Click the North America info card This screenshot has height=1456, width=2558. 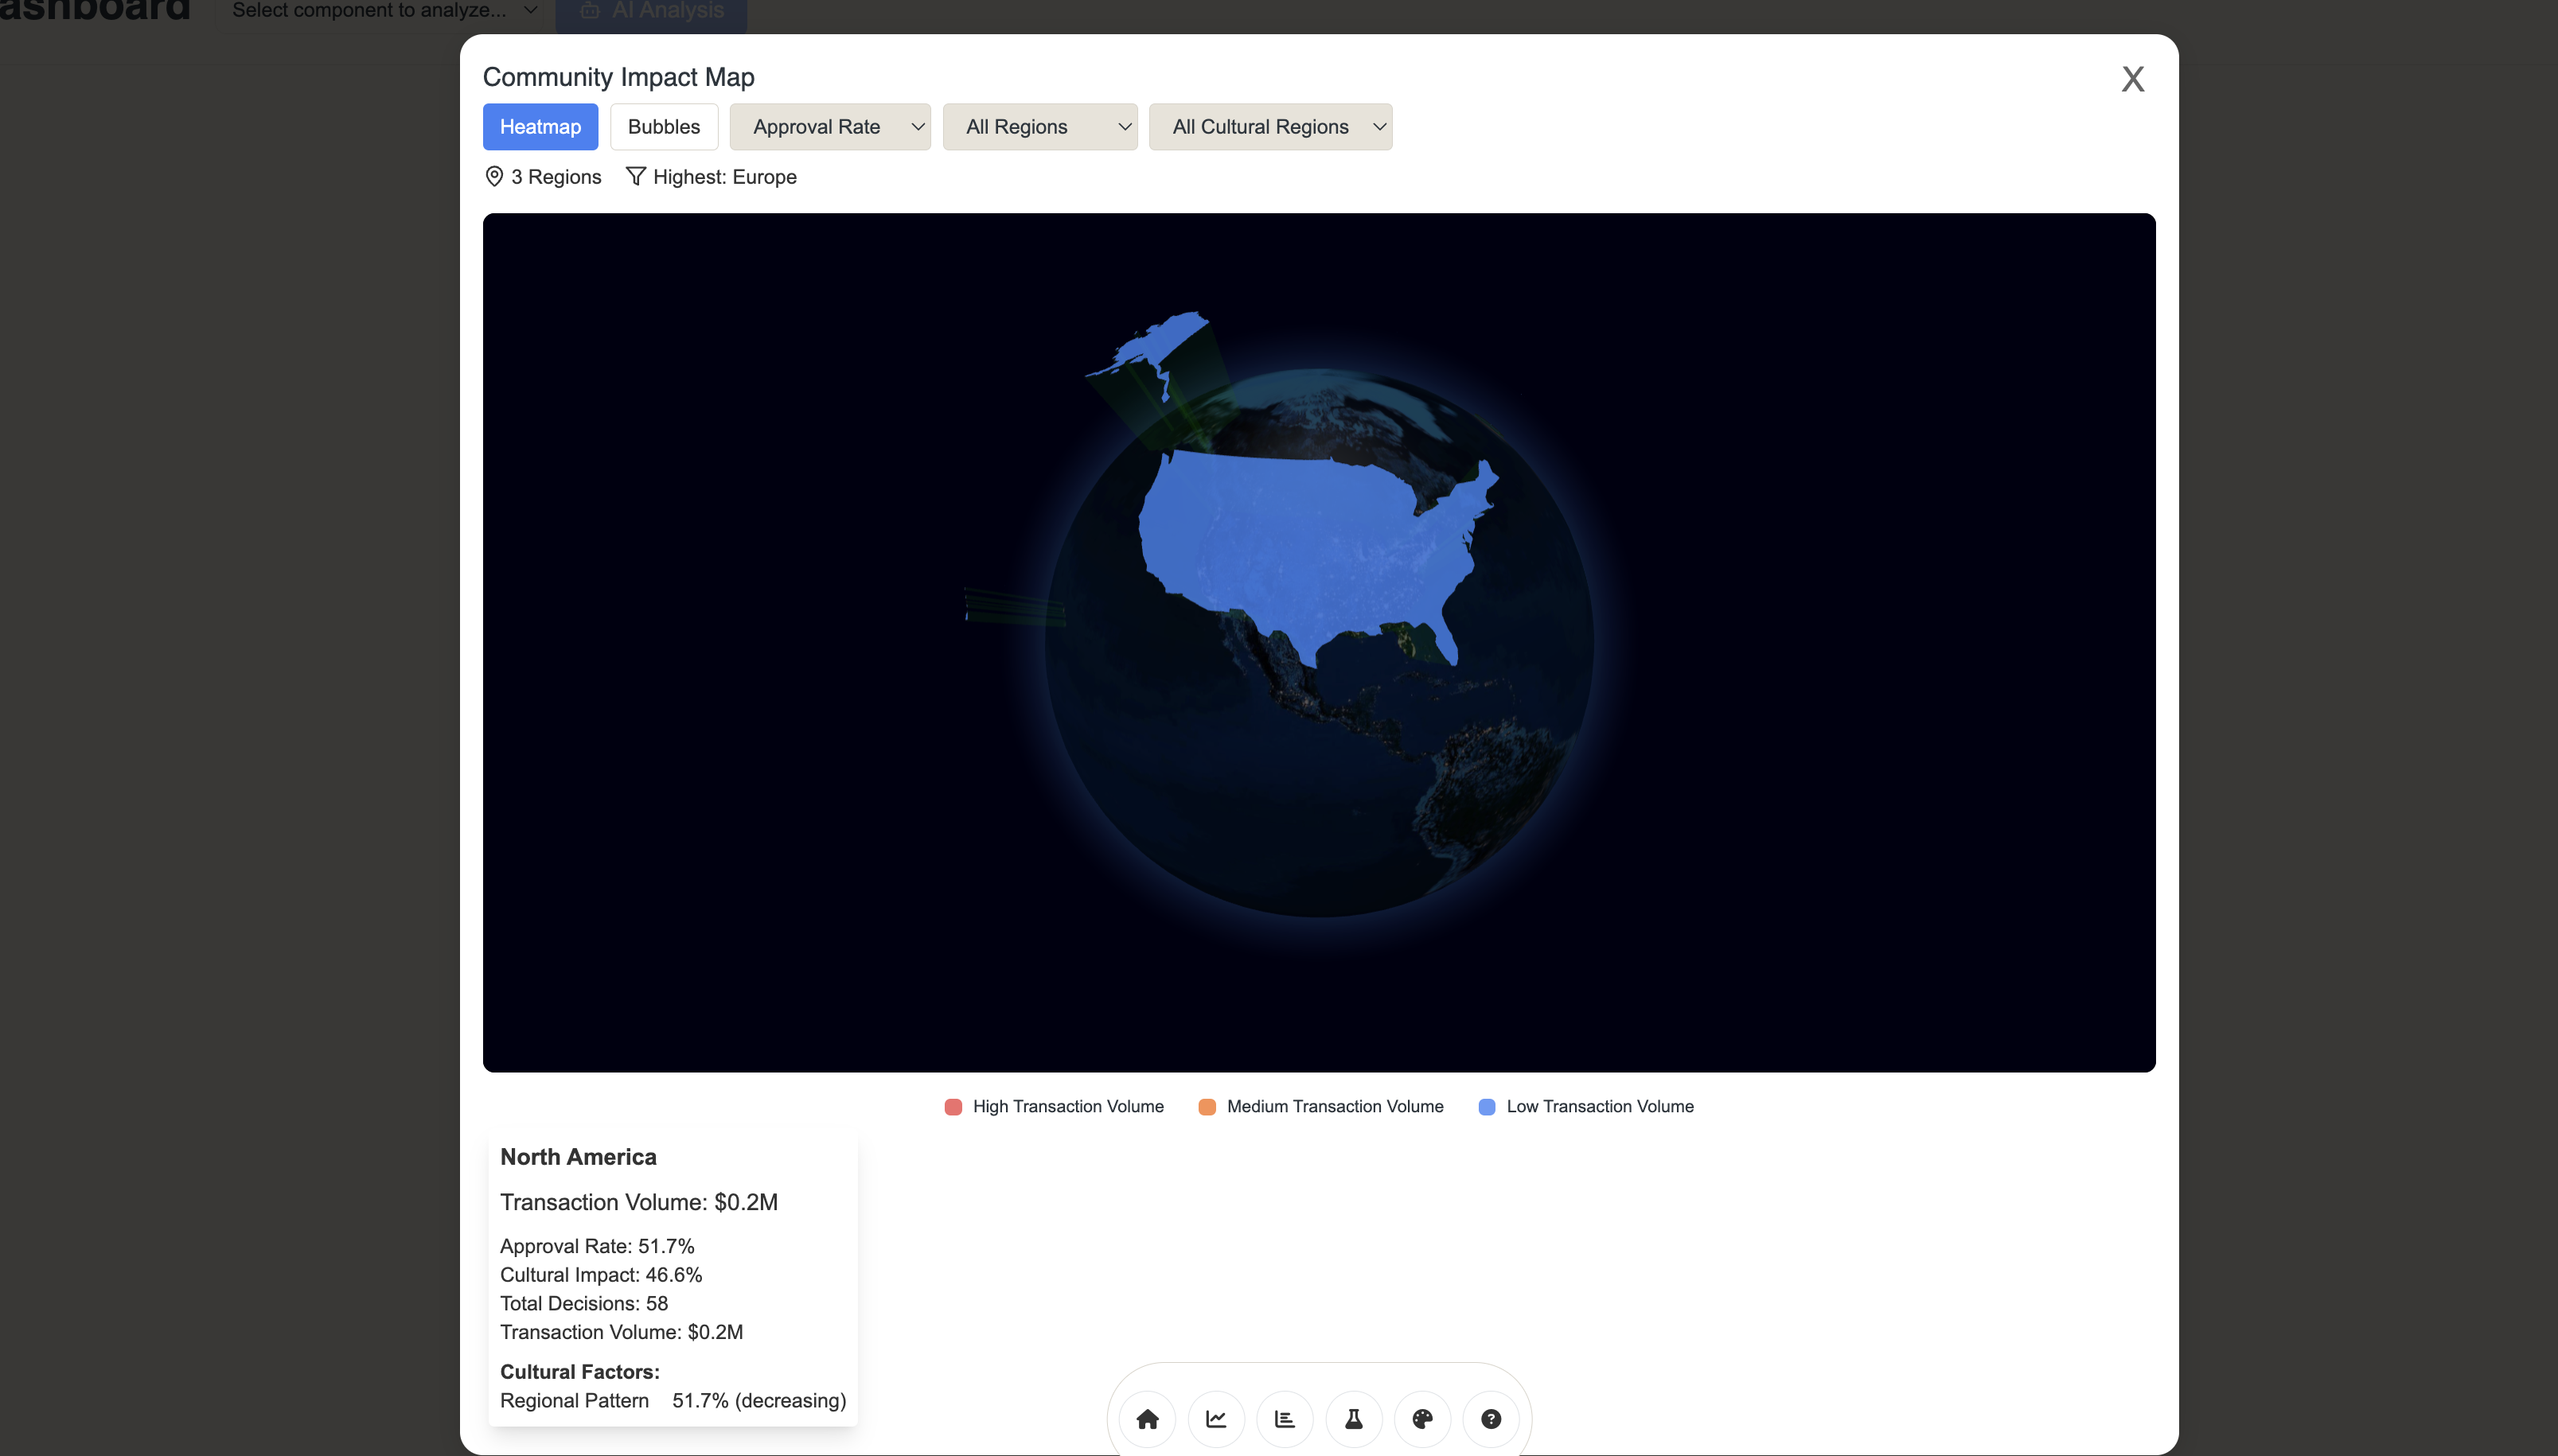[x=672, y=1276]
